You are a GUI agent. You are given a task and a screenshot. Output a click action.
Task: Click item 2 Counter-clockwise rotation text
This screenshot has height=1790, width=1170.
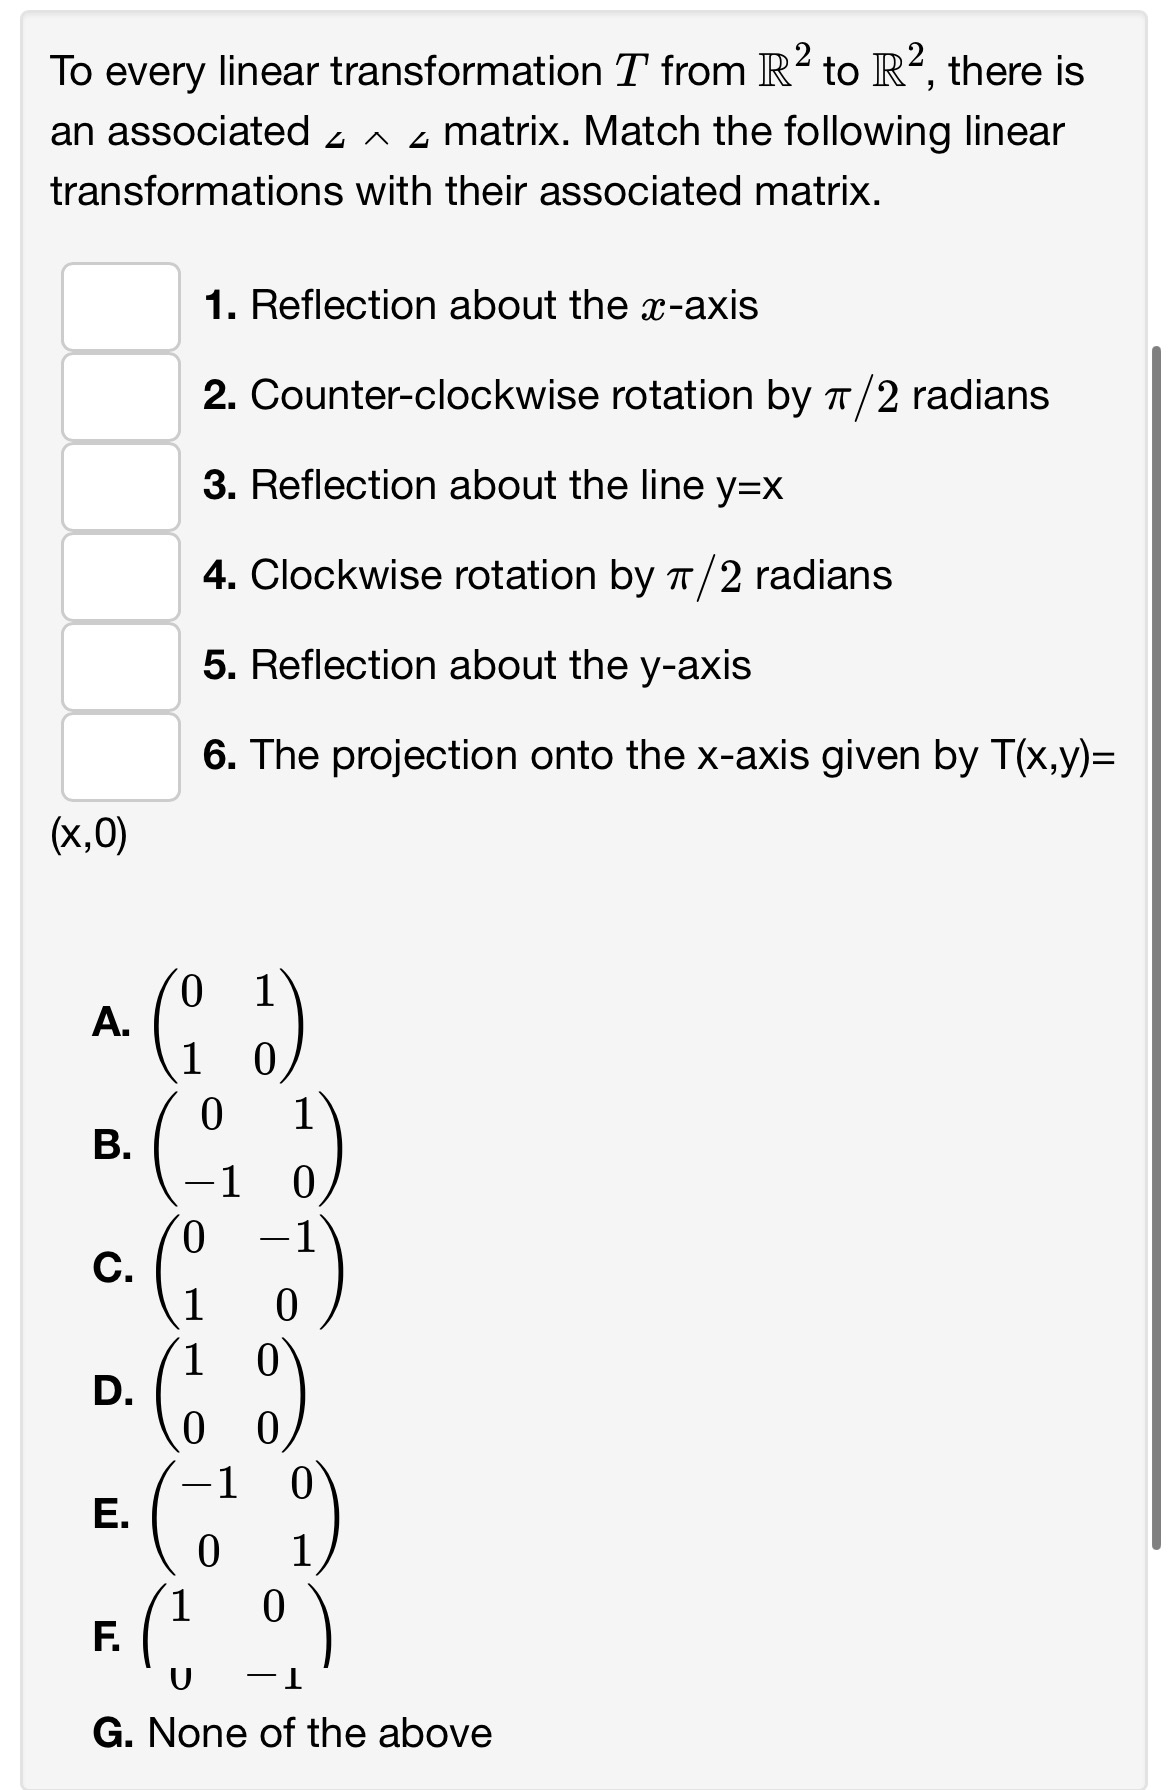click(620, 393)
